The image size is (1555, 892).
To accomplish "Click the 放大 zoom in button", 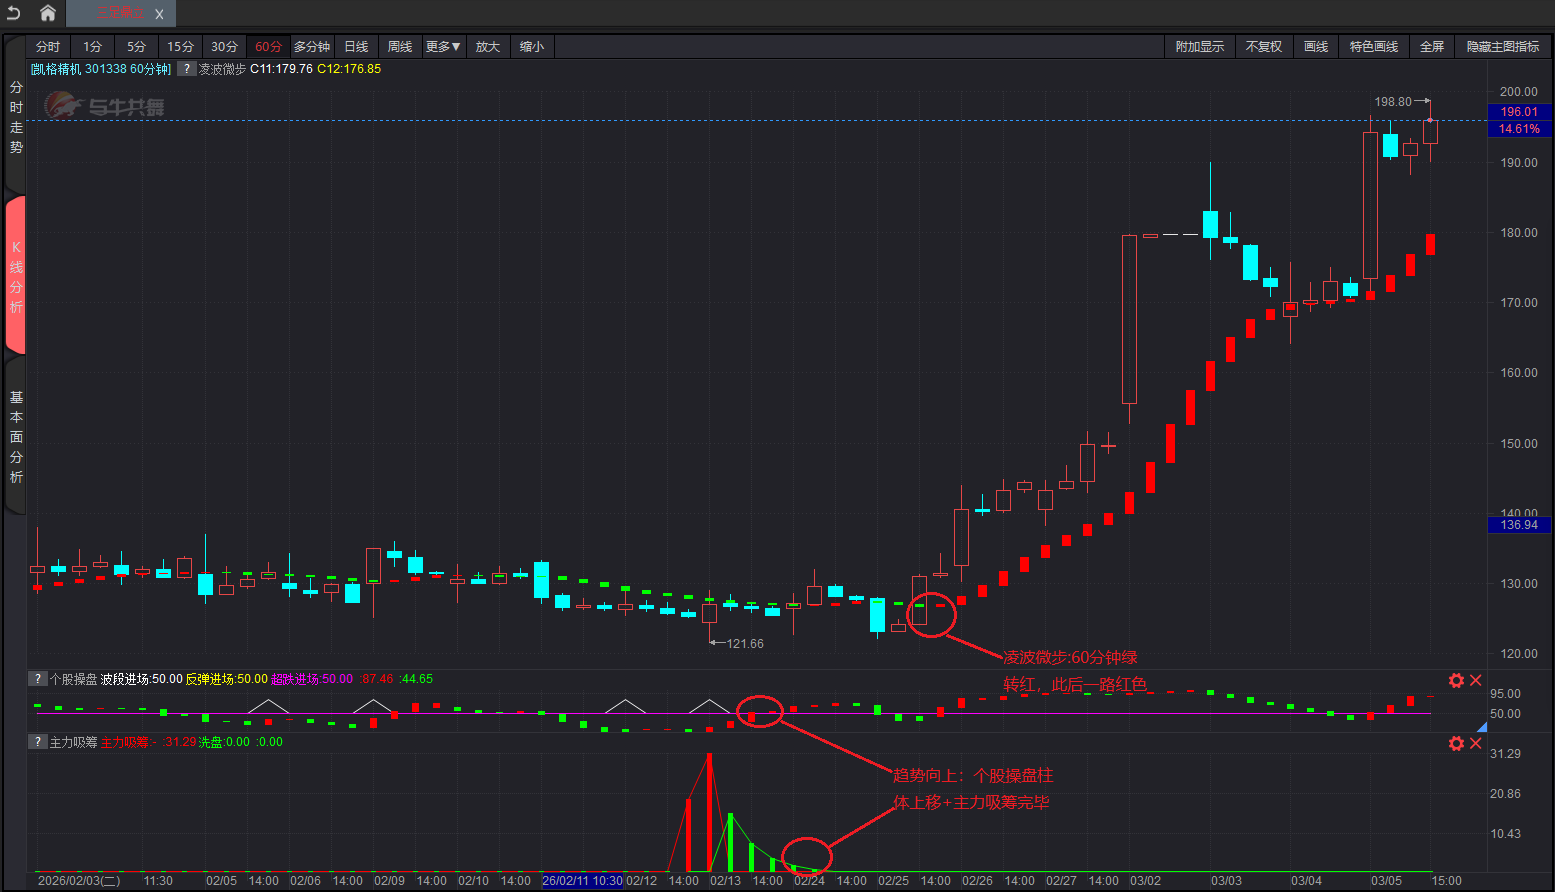I will [487, 47].
